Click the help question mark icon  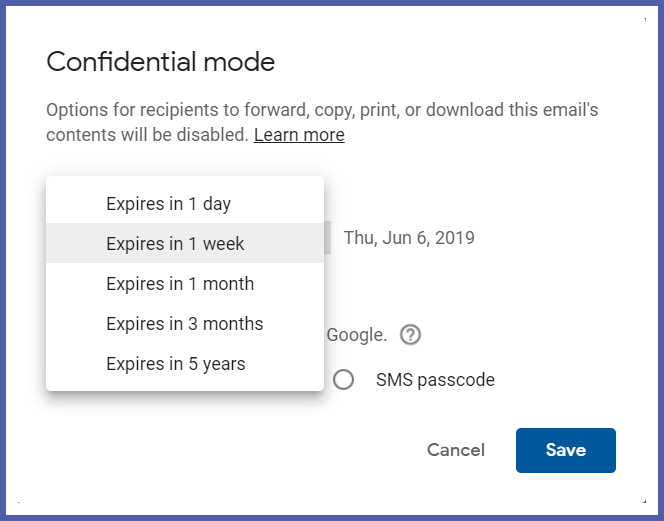coord(410,335)
